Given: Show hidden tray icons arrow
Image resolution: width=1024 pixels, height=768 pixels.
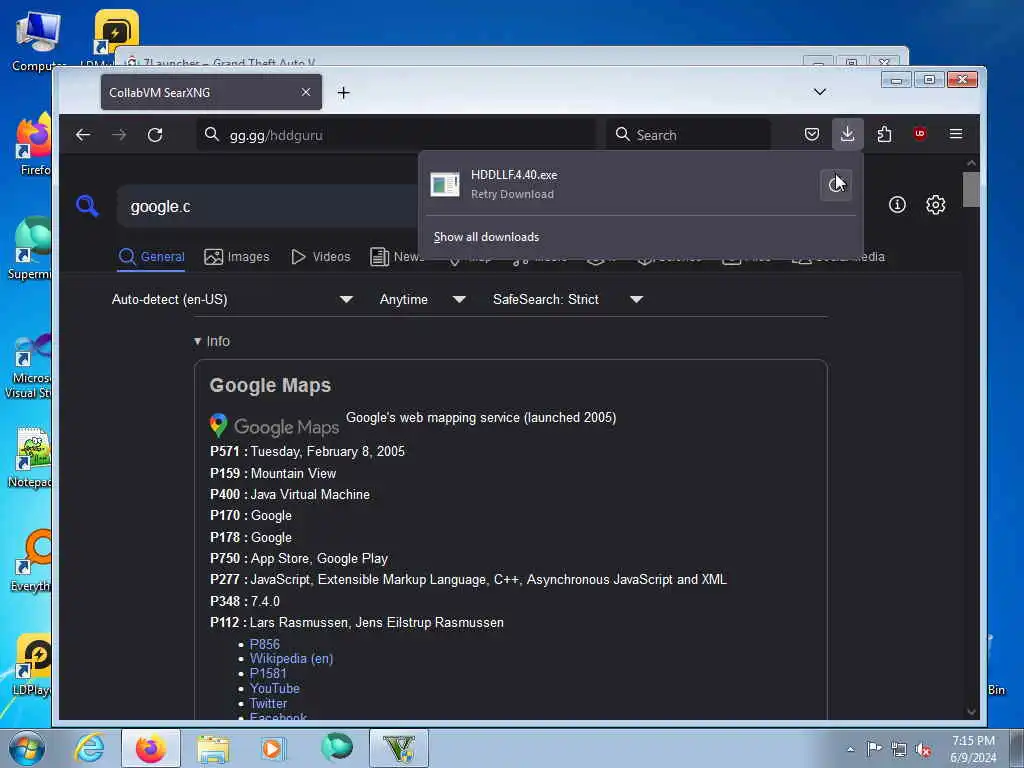Looking at the screenshot, I should (x=850, y=749).
